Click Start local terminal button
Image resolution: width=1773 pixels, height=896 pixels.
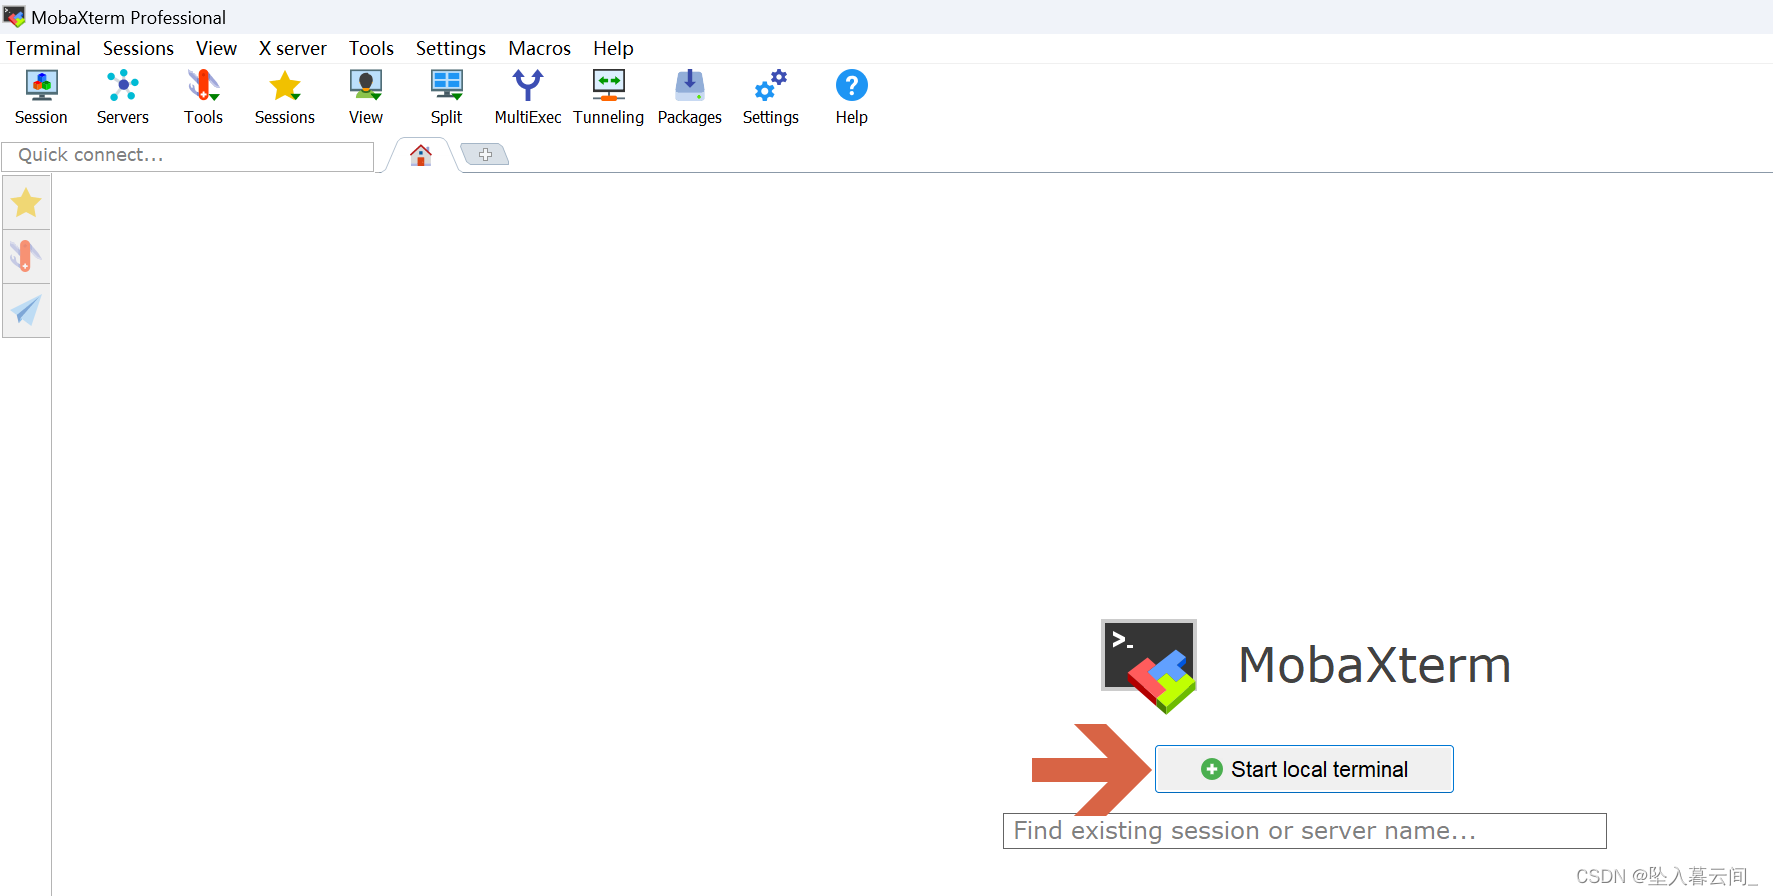(x=1304, y=769)
